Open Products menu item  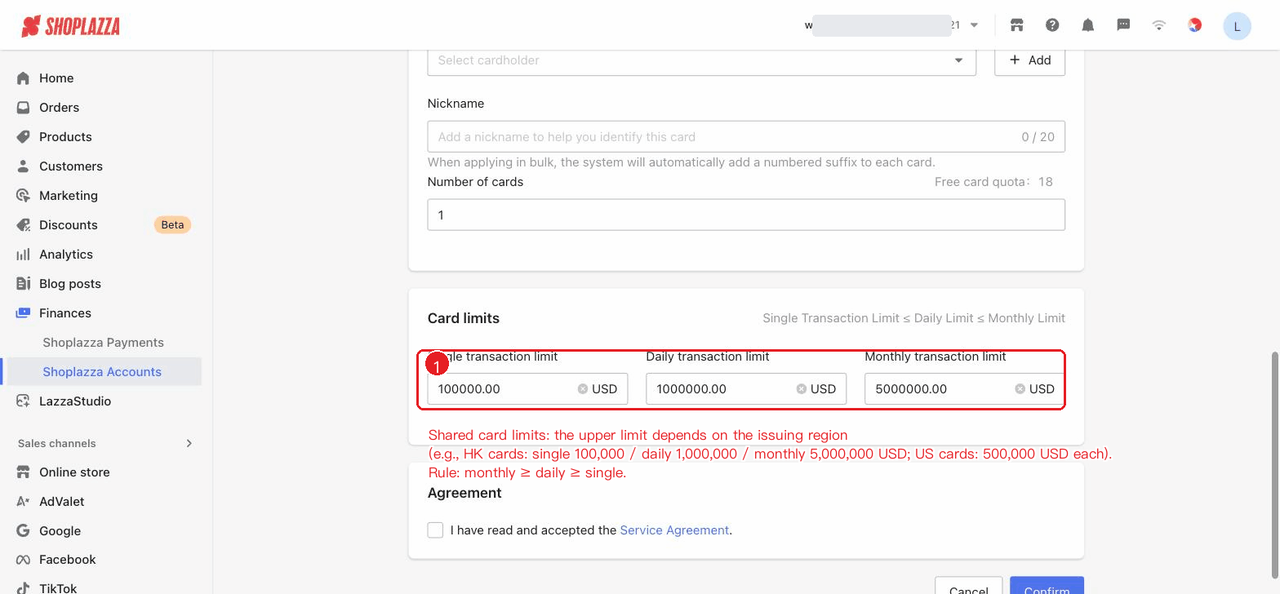(x=65, y=137)
